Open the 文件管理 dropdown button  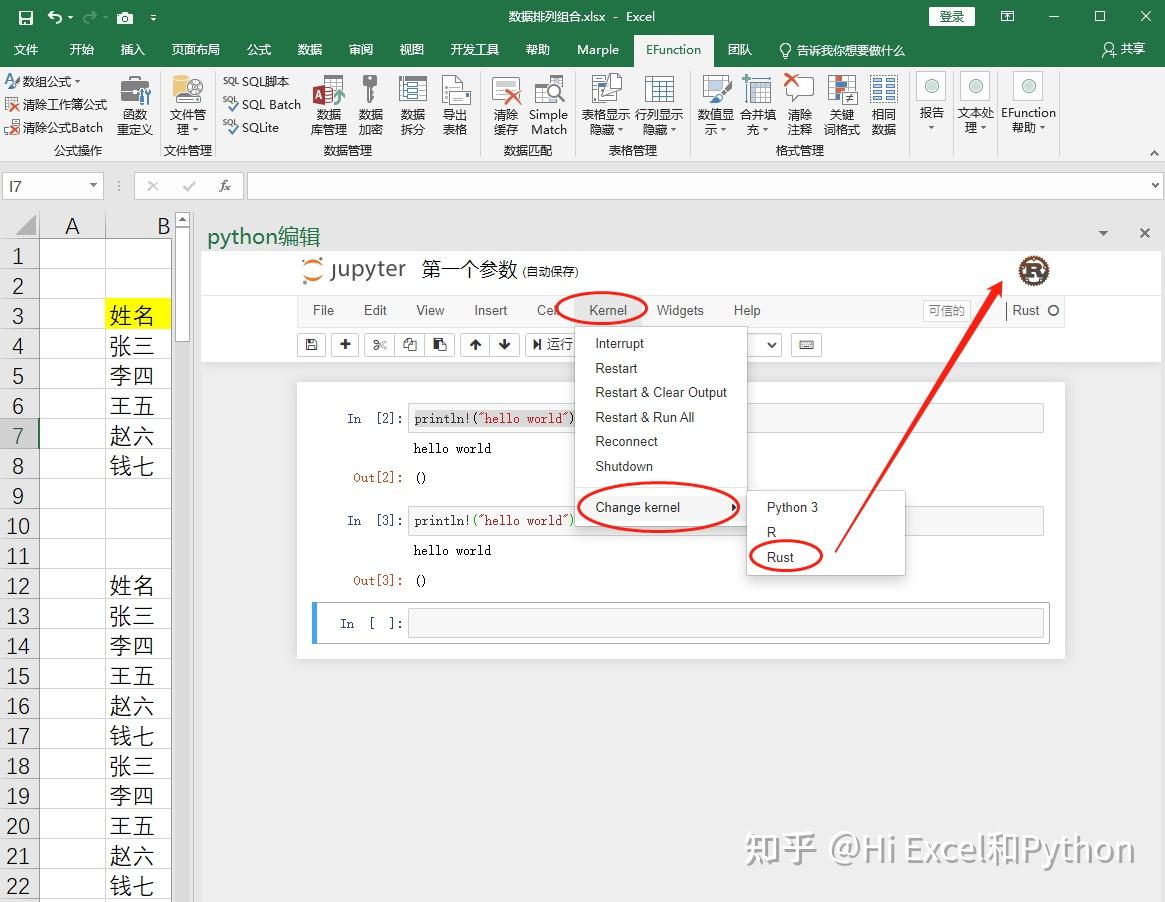pos(187,106)
